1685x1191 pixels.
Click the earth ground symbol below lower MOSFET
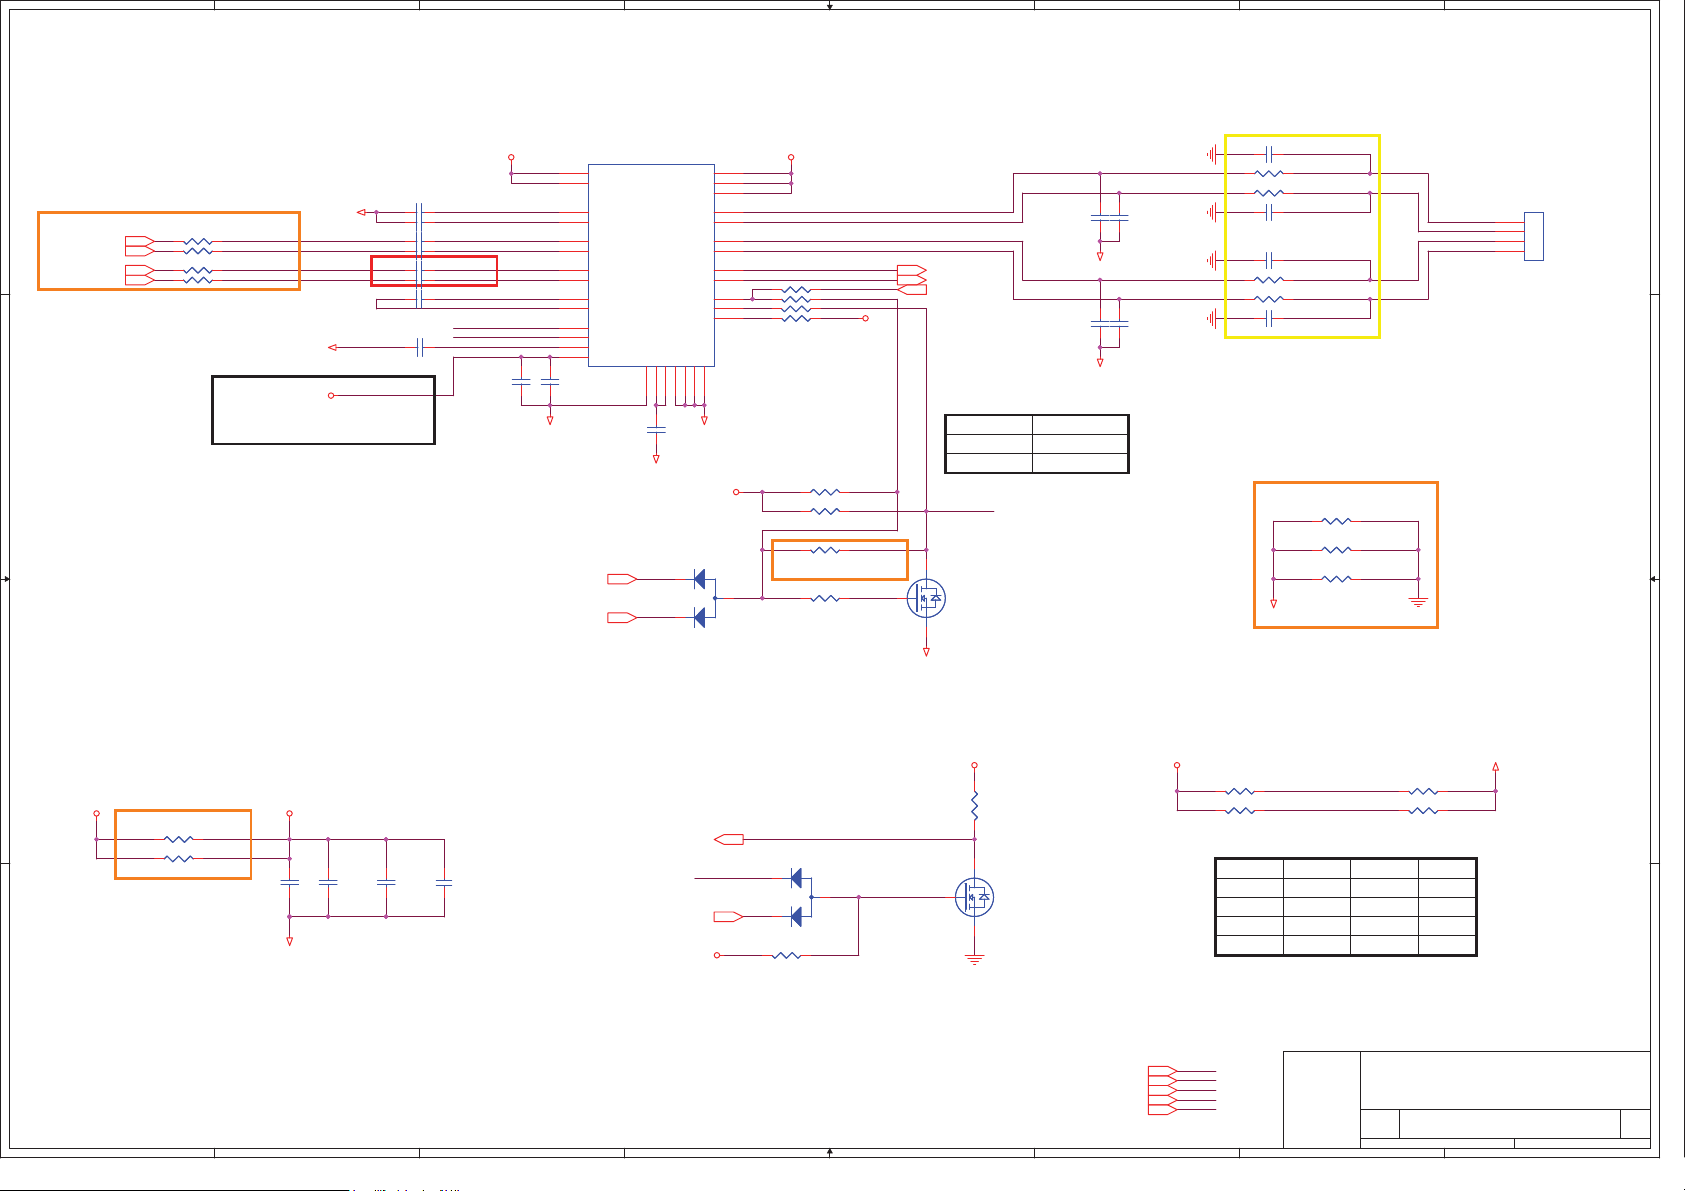click(x=974, y=959)
